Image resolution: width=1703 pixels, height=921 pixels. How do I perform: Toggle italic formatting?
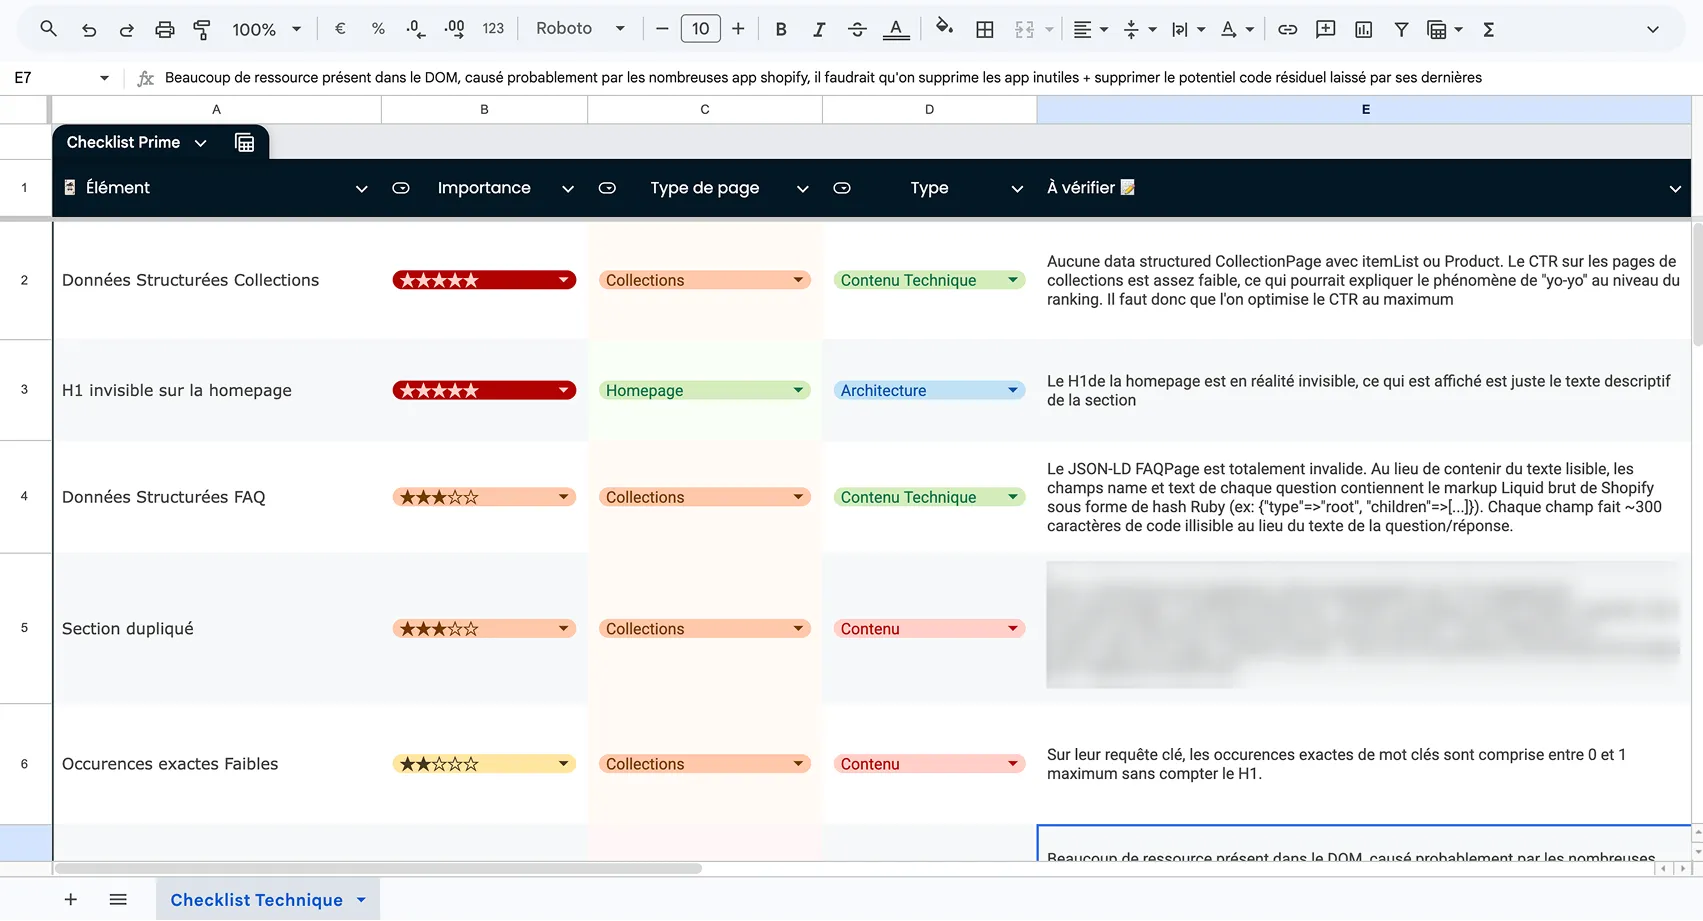click(819, 29)
